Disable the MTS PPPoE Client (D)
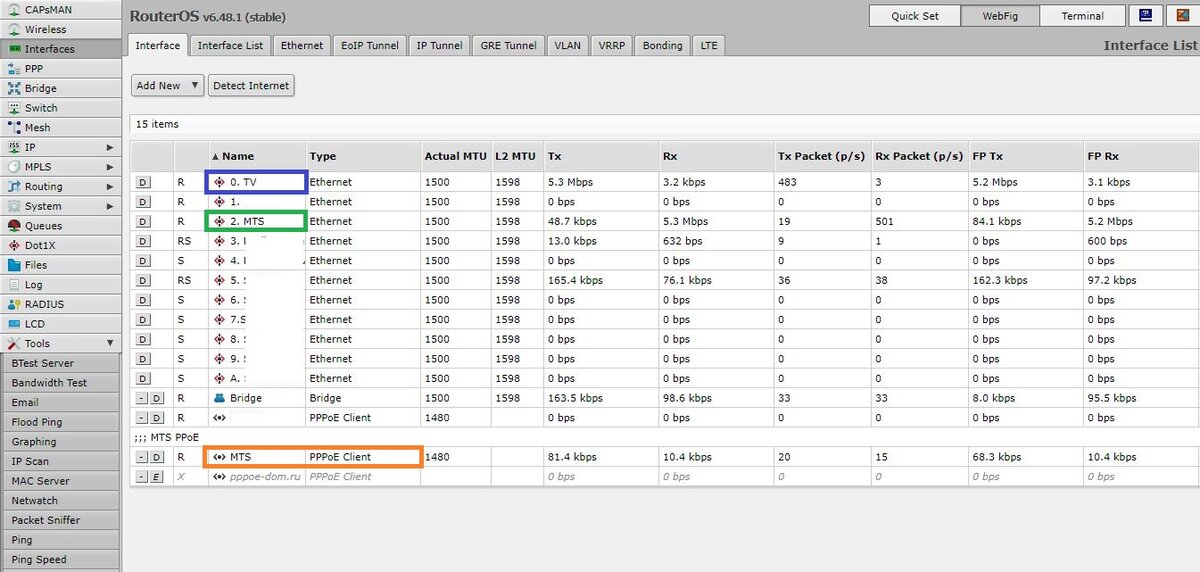The height and width of the screenshot is (572, 1200). click(x=157, y=457)
